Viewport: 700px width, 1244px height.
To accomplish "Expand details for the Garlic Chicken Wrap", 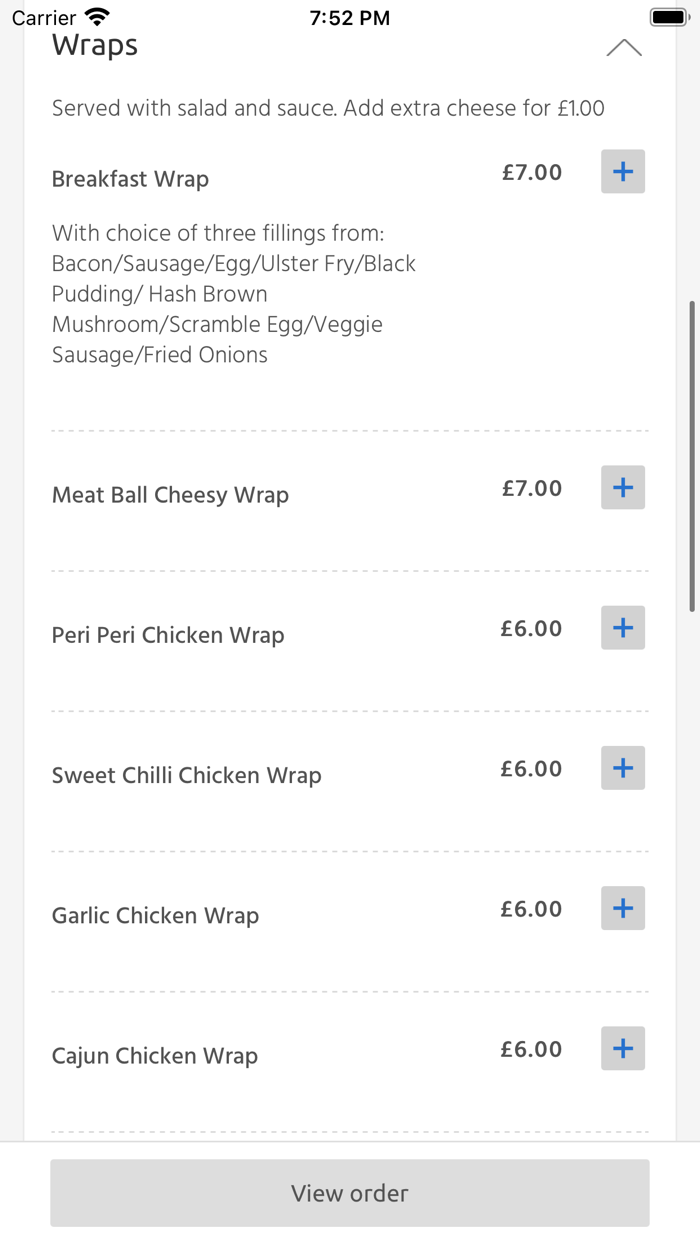I will coord(155,915).
